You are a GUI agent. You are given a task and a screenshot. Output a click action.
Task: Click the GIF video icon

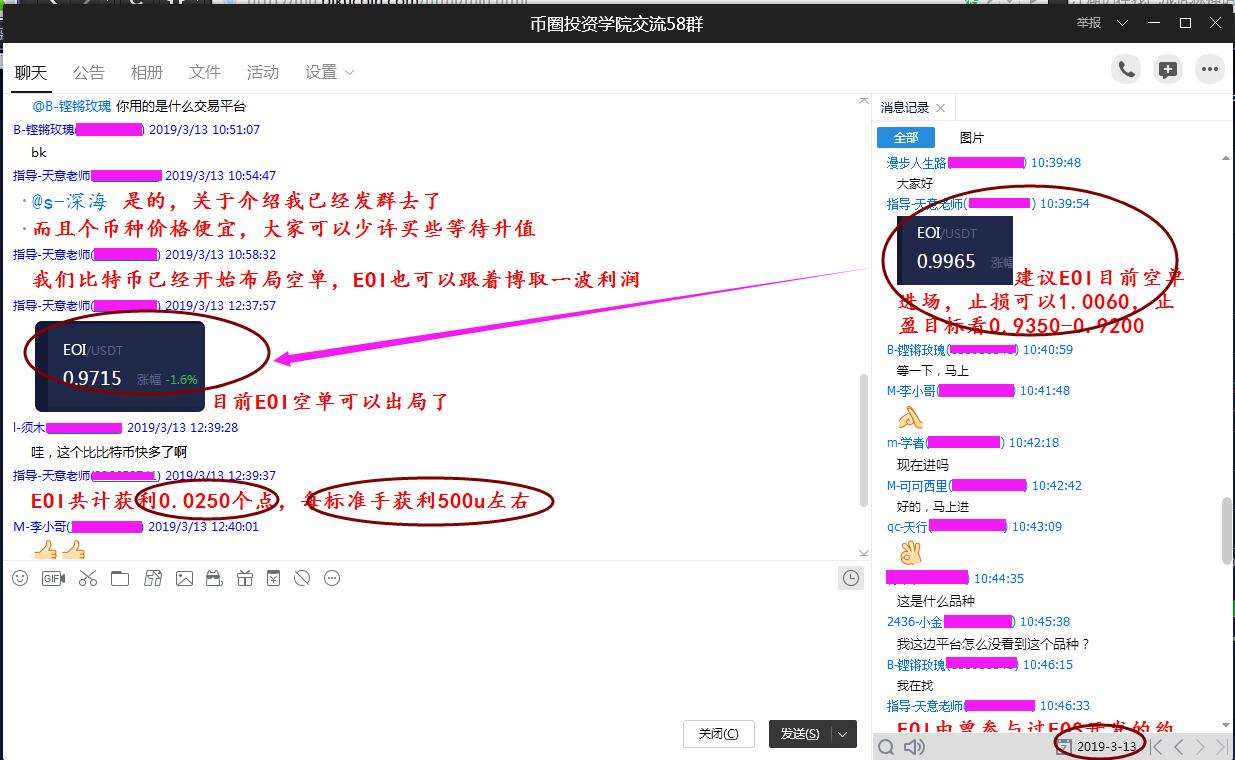53,578
